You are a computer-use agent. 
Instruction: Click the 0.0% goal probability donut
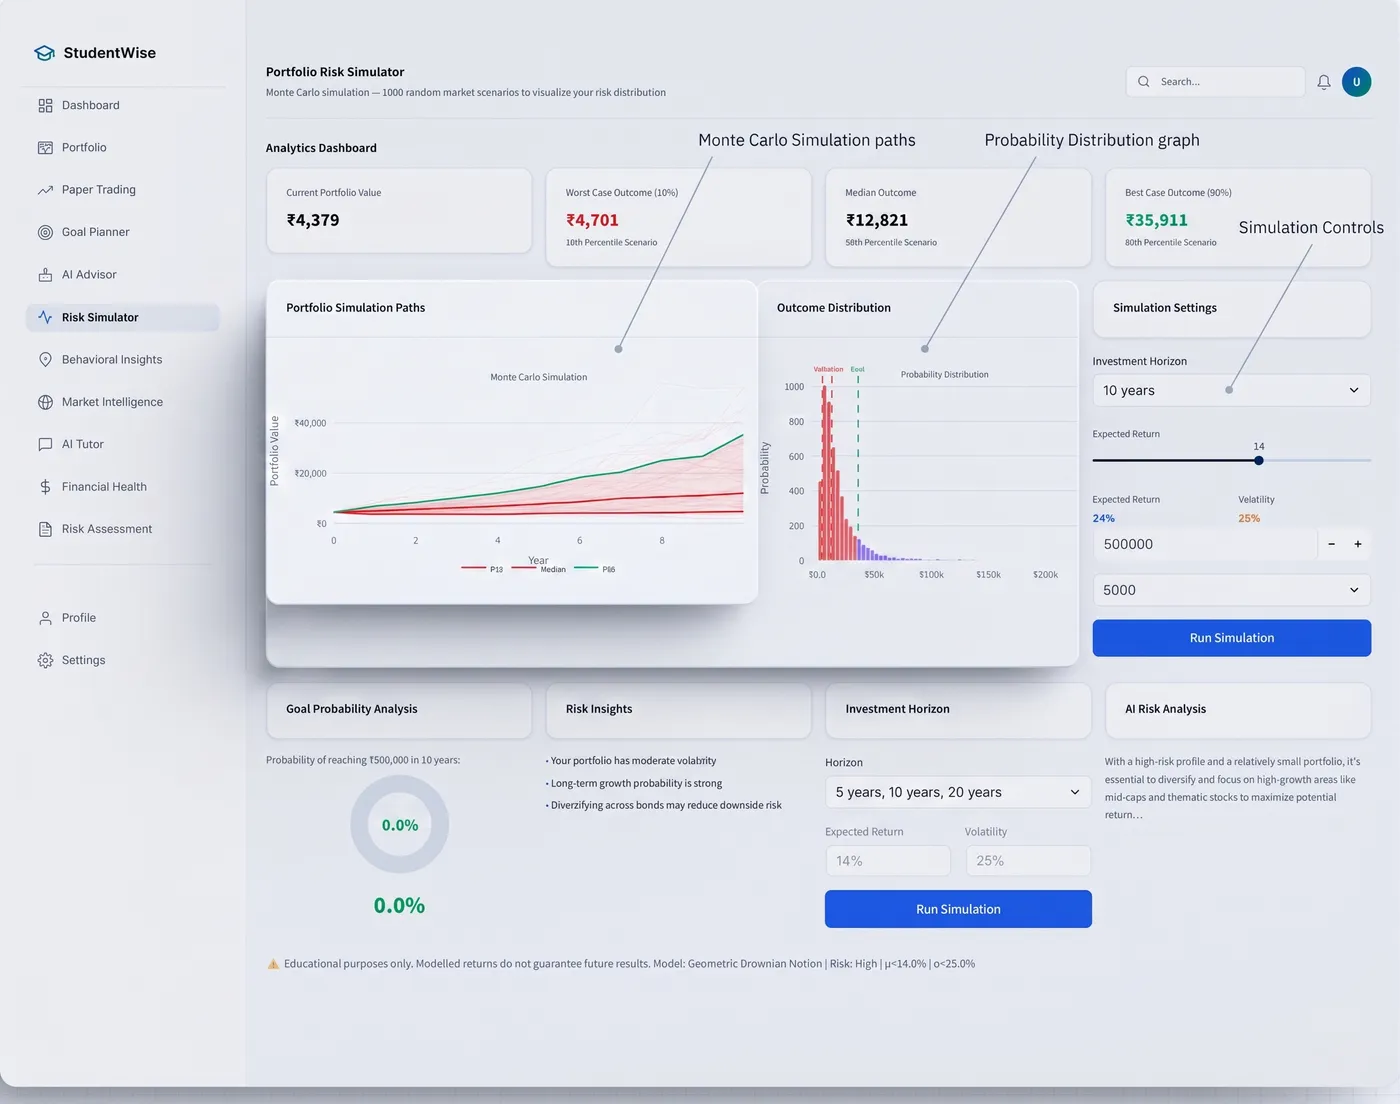pyautogui.click(x=399, y=825)
